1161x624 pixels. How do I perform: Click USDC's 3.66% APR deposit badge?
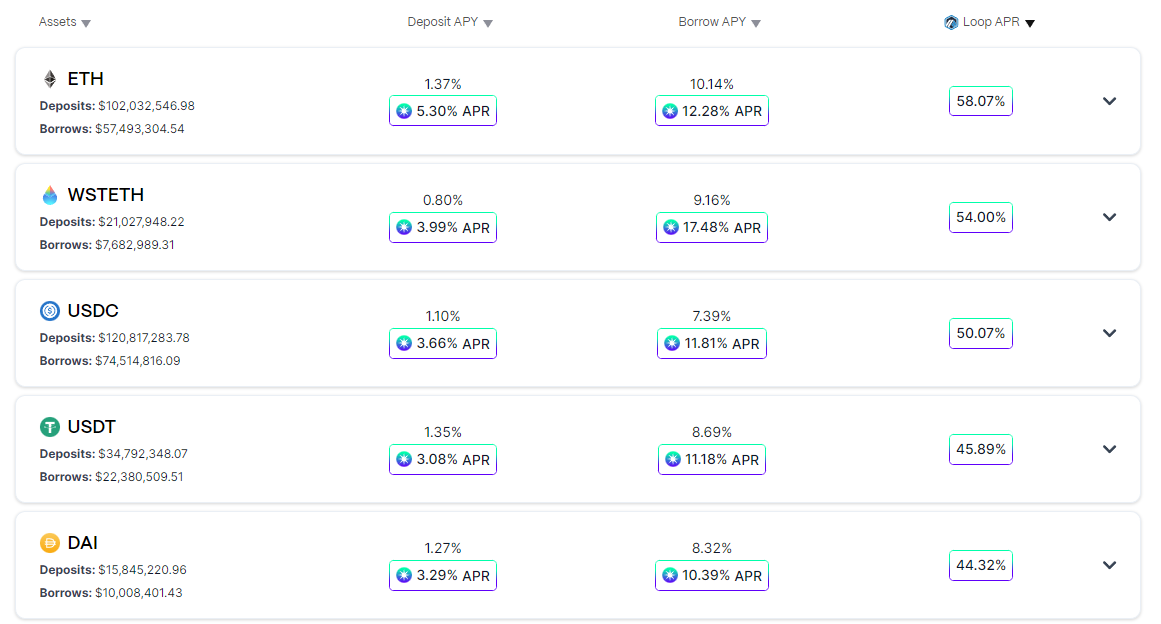click(x=442, y=343)
